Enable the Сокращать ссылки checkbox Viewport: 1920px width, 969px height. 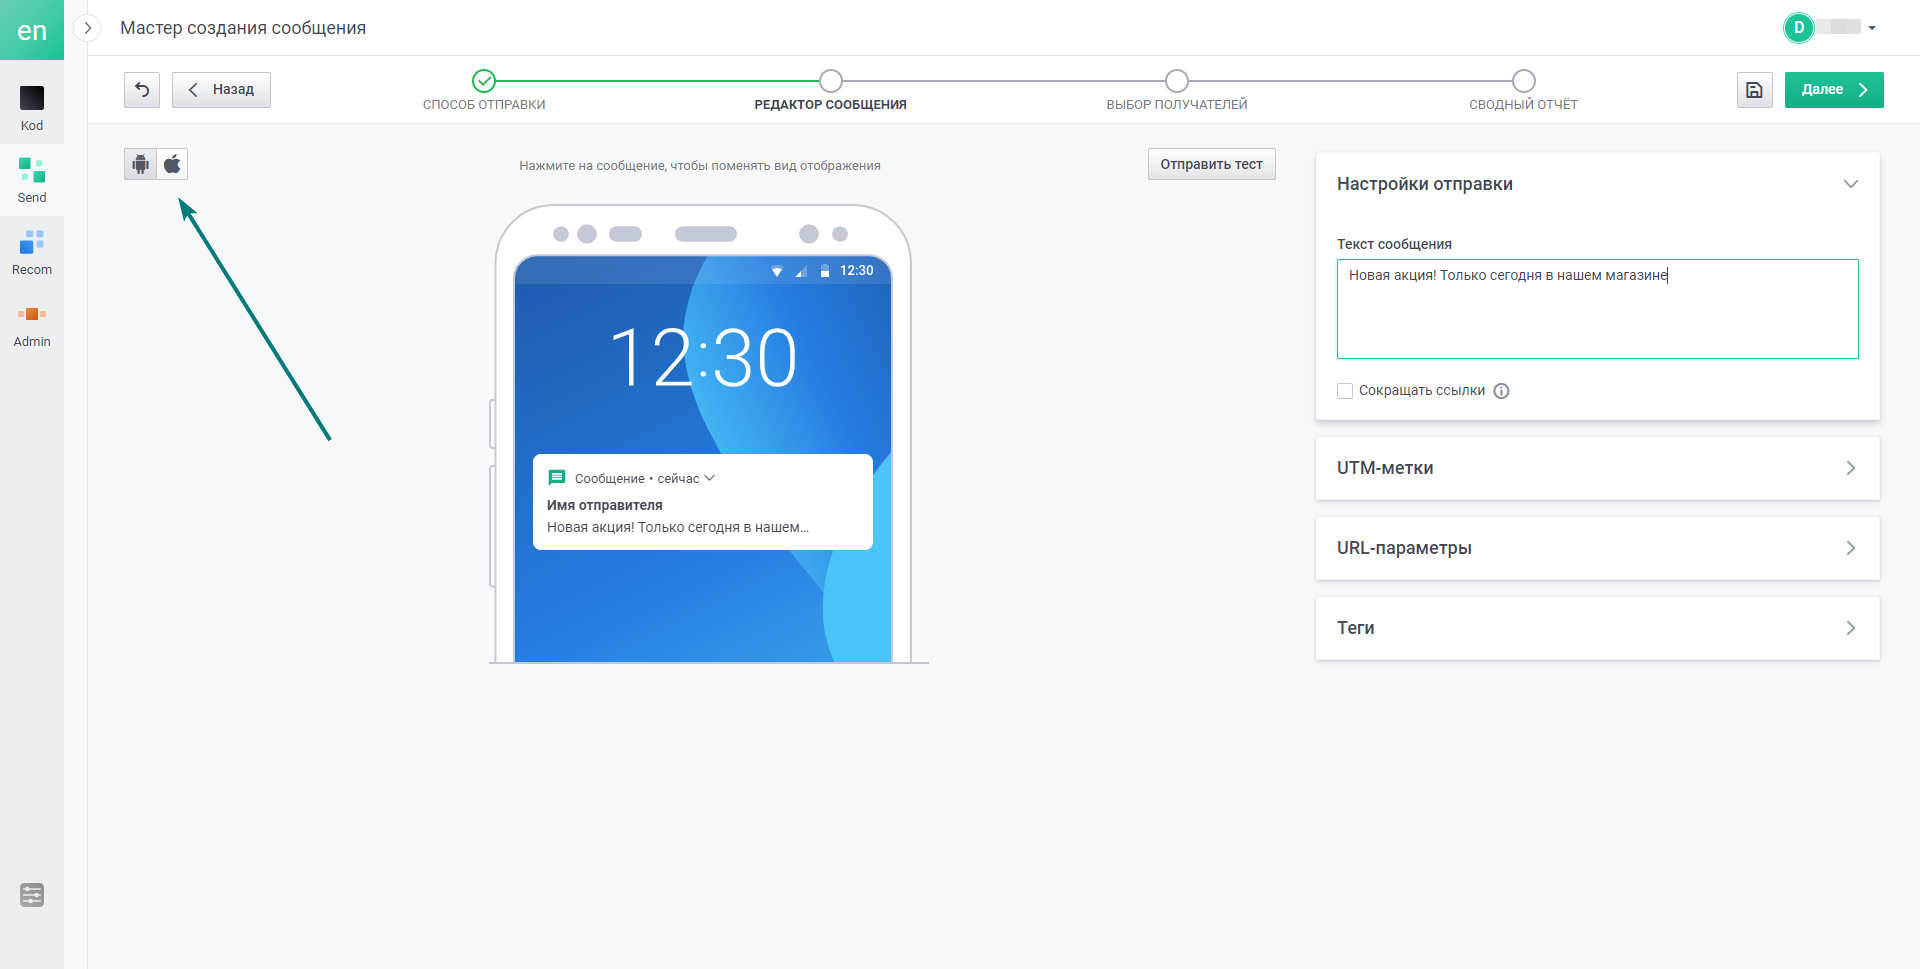tap(1345, 391)
